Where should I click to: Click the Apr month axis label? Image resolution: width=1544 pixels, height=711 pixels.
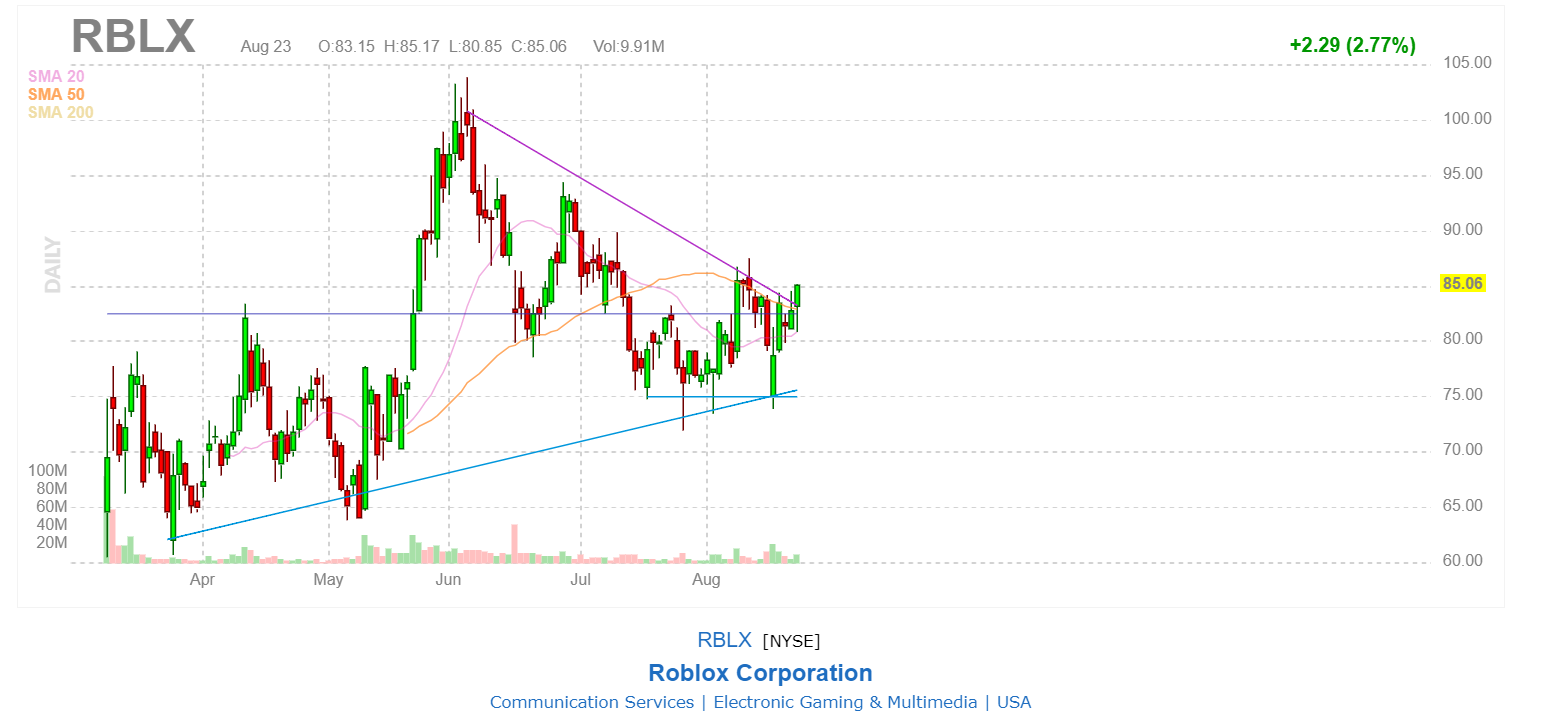click(202, 580)
